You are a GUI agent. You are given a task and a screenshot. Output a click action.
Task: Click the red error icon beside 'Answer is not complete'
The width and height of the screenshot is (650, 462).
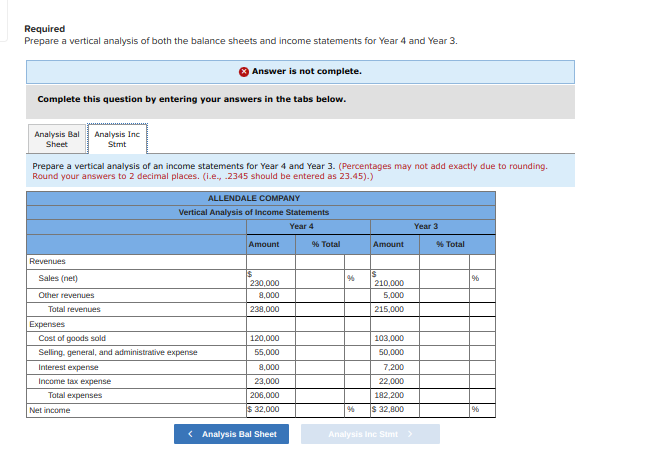point(244,72)
